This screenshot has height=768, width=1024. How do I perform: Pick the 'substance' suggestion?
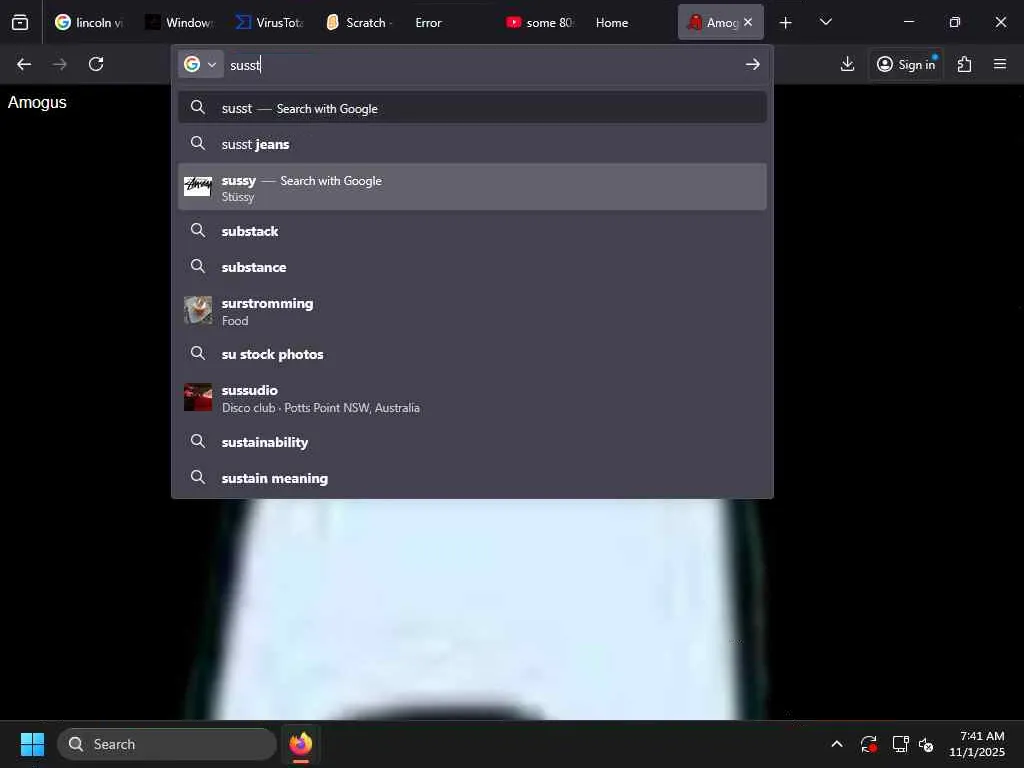click(x=472, y=266)
